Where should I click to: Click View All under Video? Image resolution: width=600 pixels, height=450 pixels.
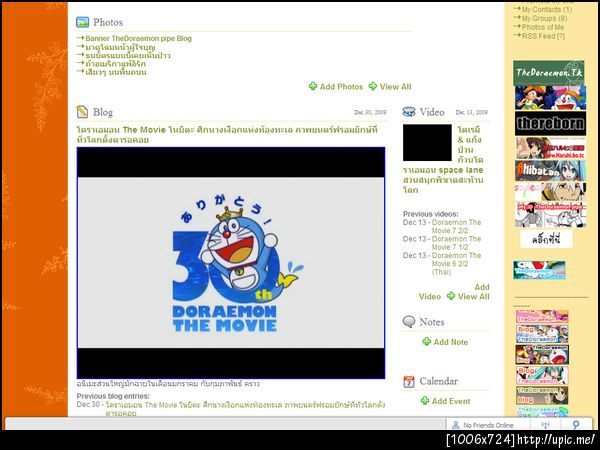(x=474, y=297)
